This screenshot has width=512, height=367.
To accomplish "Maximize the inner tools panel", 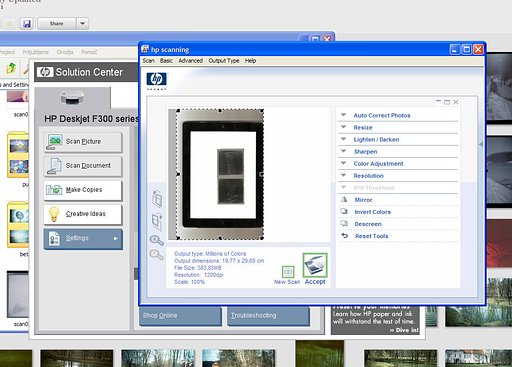I will tap(447, 102).
